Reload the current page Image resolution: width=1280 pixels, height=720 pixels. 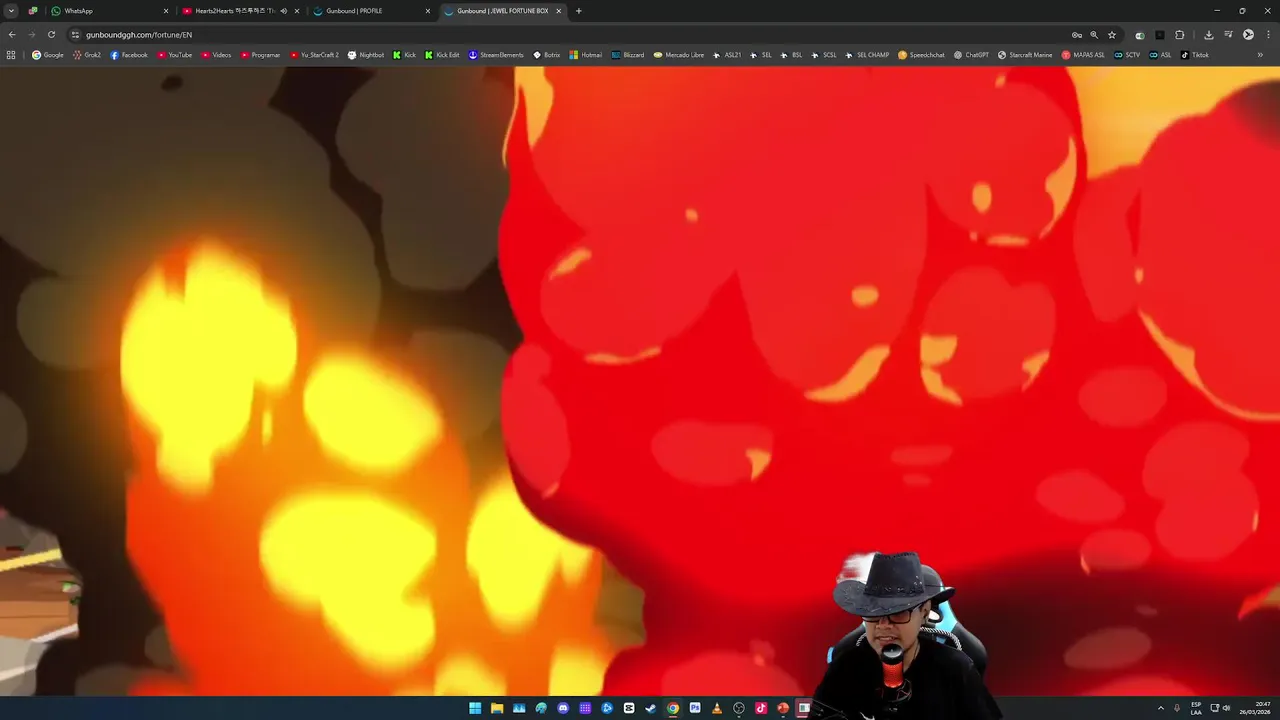[x=51, y=34]
